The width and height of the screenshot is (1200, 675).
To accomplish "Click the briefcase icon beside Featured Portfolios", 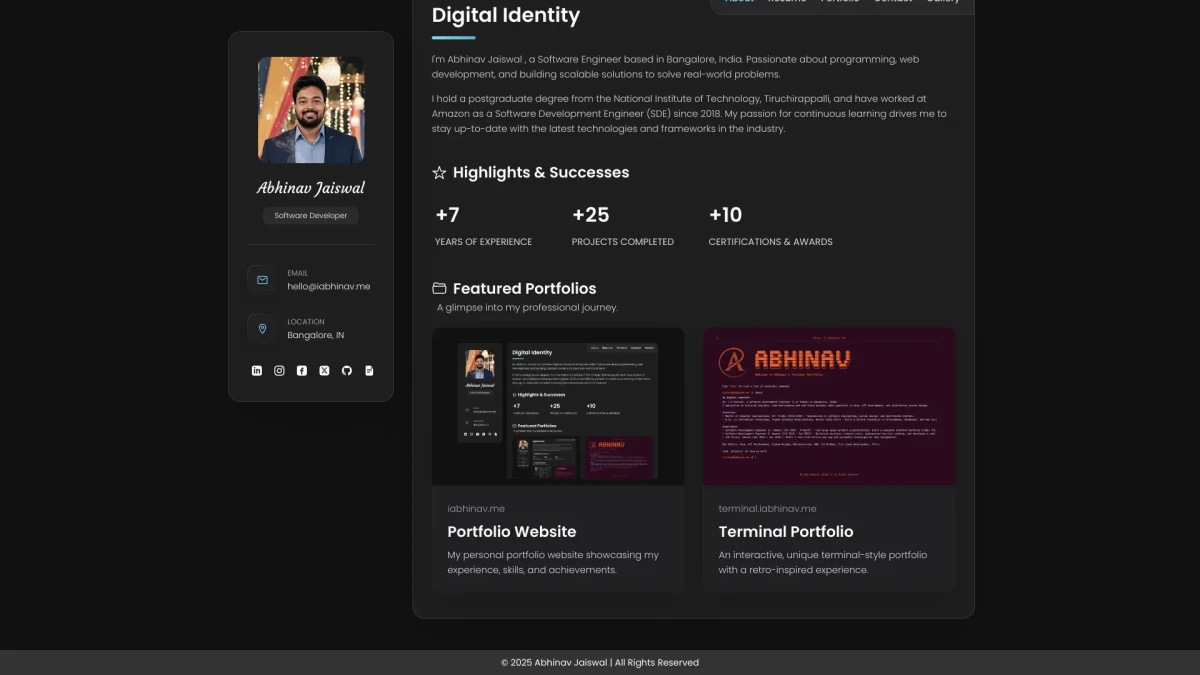I will (x=438, y=288).
